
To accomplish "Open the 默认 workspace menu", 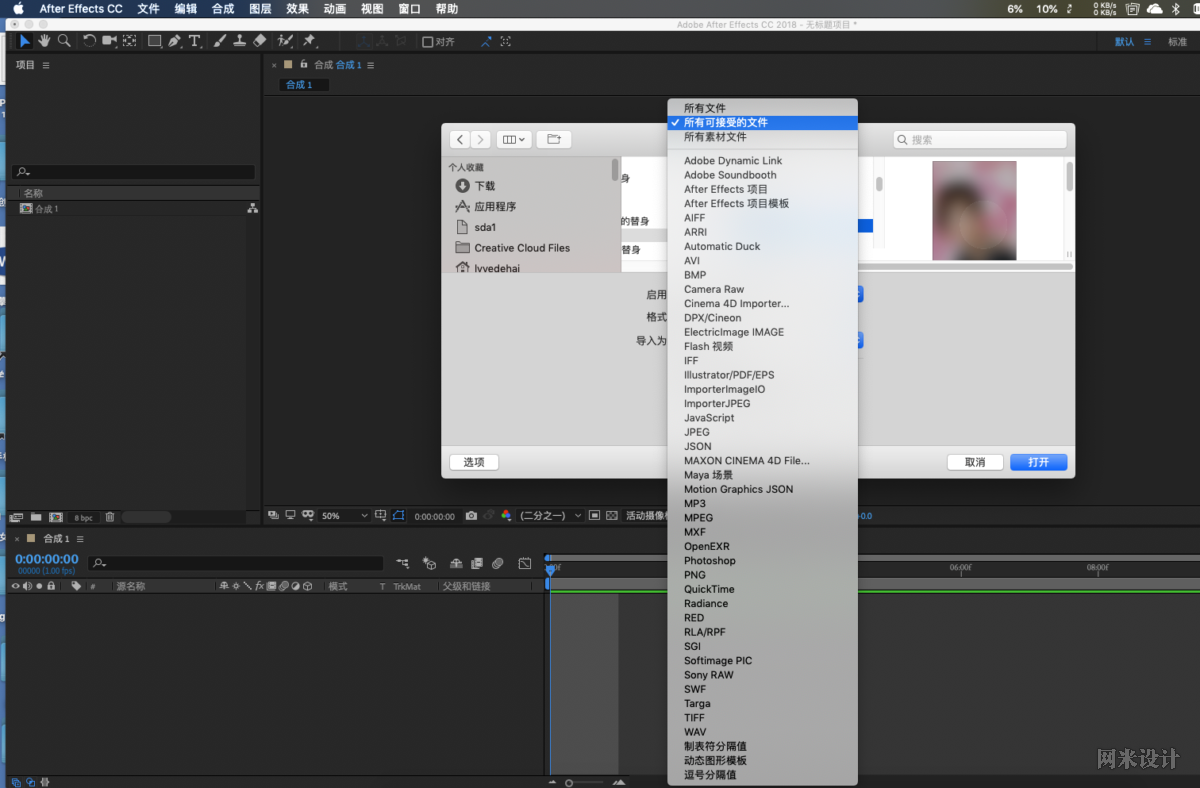I will point(1146,42).
